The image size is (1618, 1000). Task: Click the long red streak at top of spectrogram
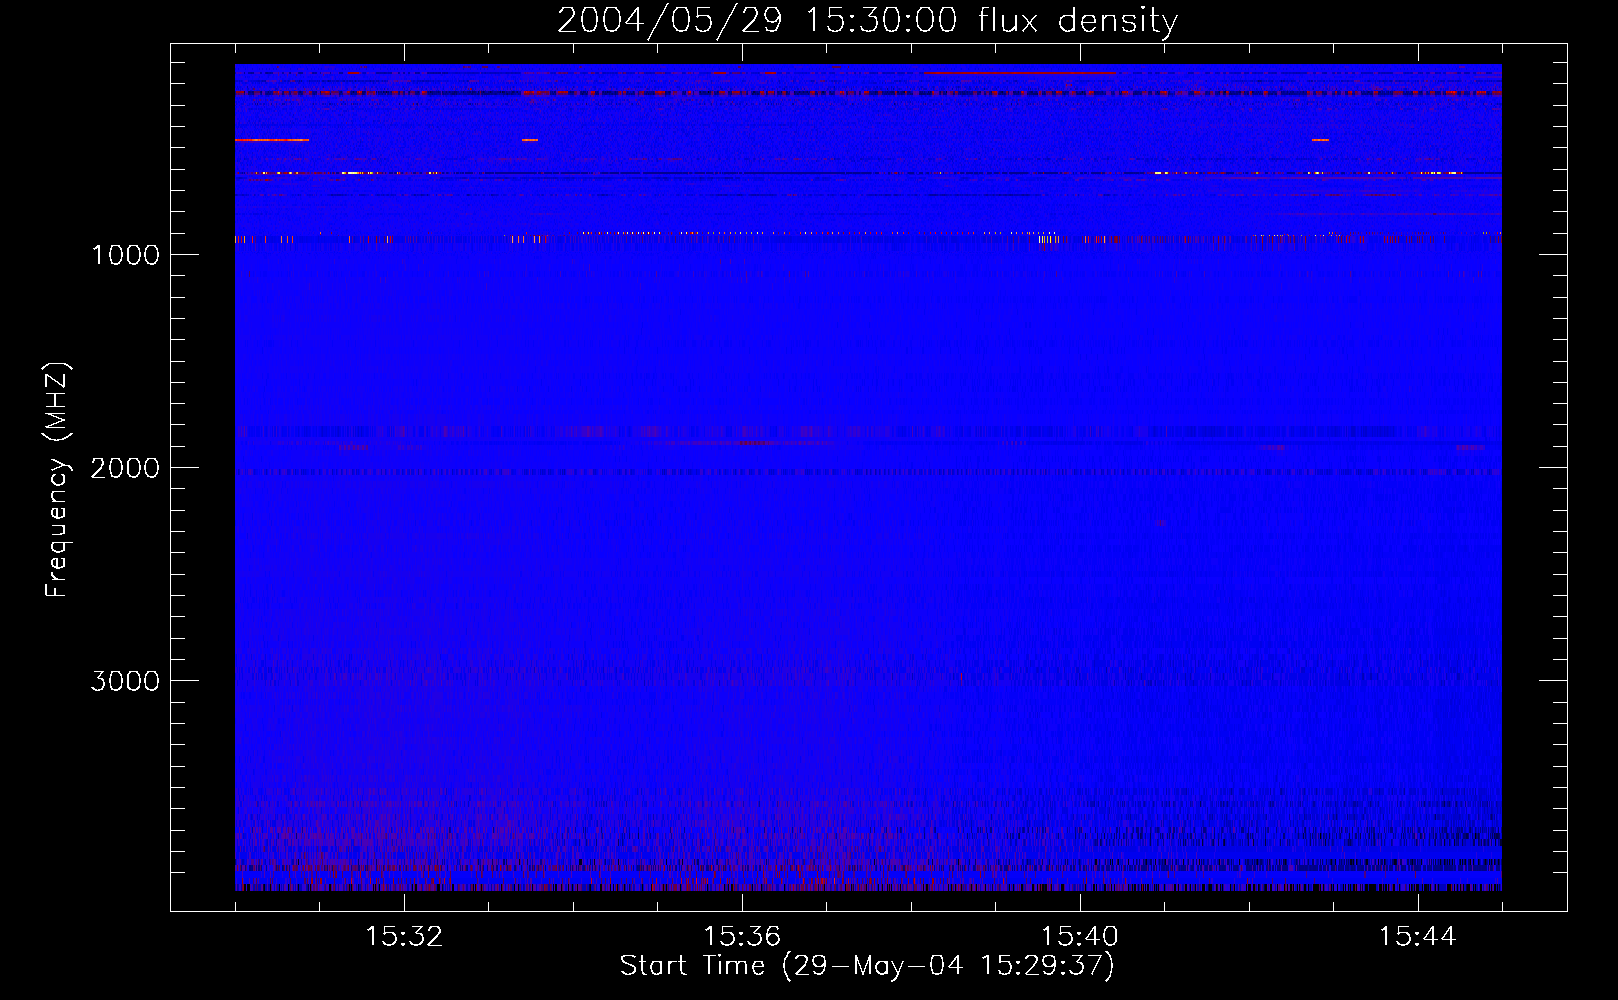pyautogui.click(x=1019, y=73)
